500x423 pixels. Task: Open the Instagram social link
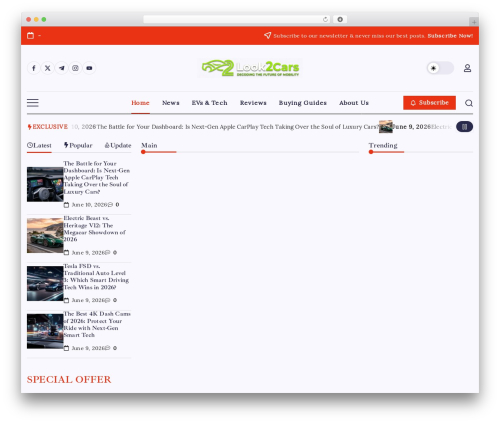(x=75, y=68)
